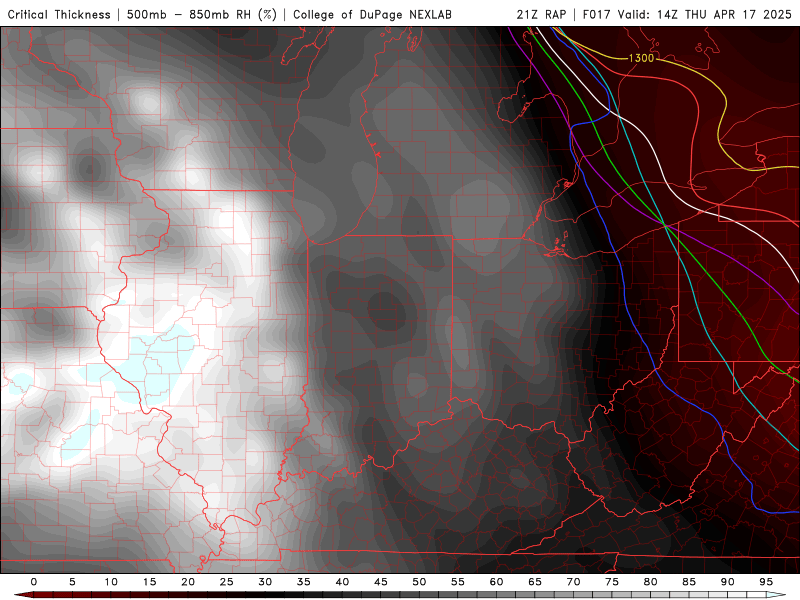Pick the "35" legend tick label
800x600 pixels.
click(303, 582)
